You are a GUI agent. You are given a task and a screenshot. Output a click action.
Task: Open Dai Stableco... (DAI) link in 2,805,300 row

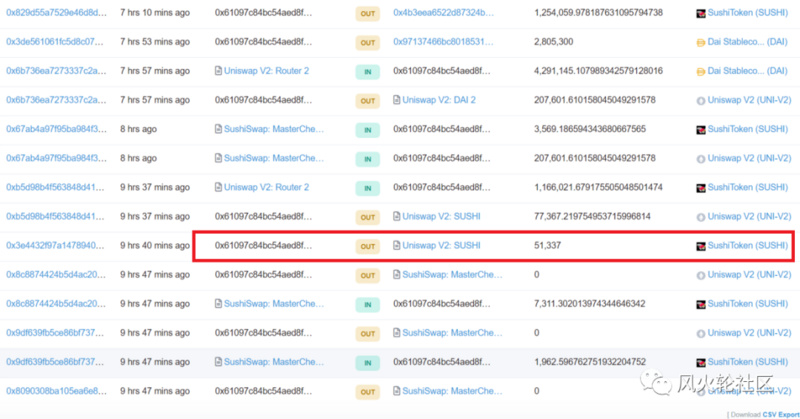click(x=747, y=42)
